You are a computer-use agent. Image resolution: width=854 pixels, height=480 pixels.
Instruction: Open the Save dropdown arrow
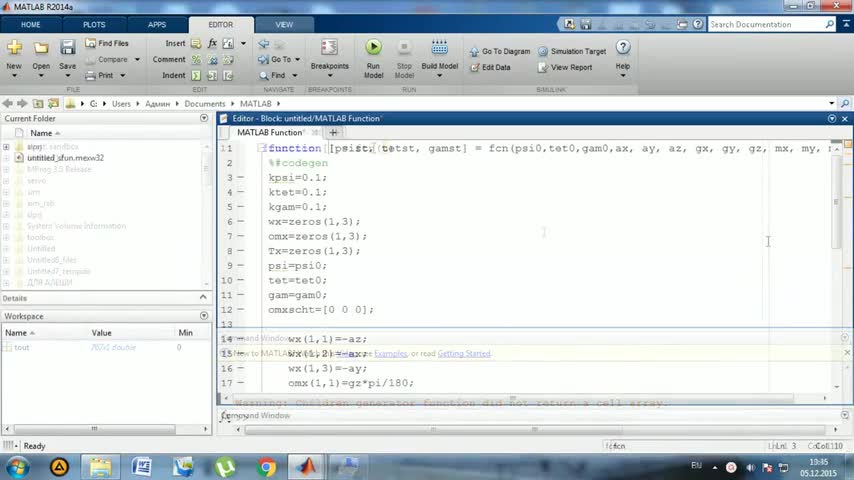pyautogui.click(x=68, y=76)
